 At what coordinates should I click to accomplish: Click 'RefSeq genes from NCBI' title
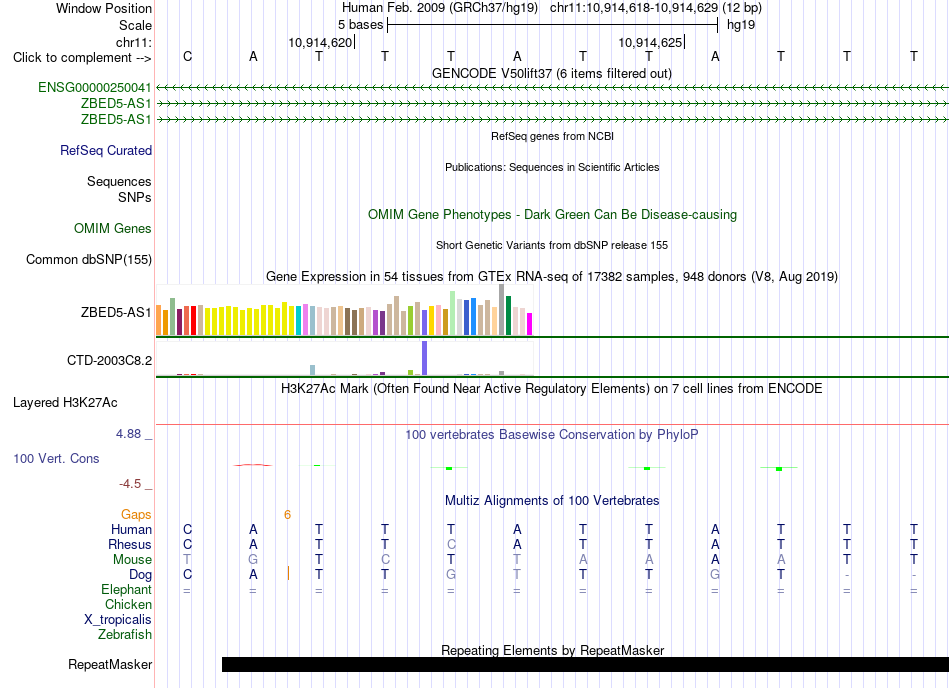553,136
